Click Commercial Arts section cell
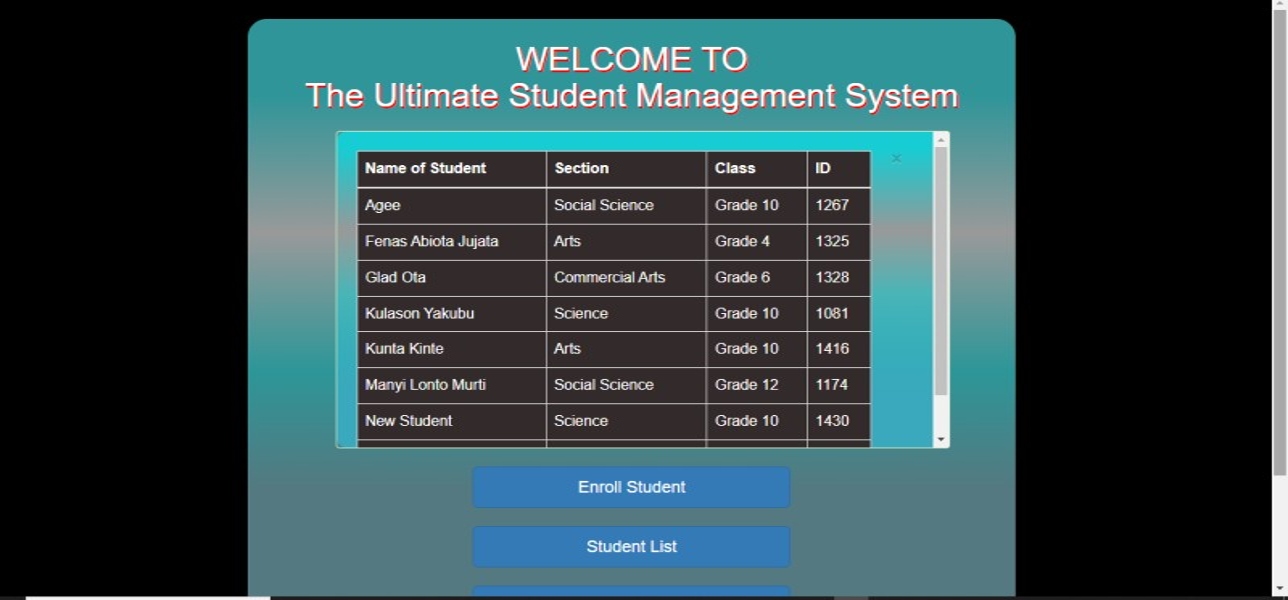 tap(609, 277)
